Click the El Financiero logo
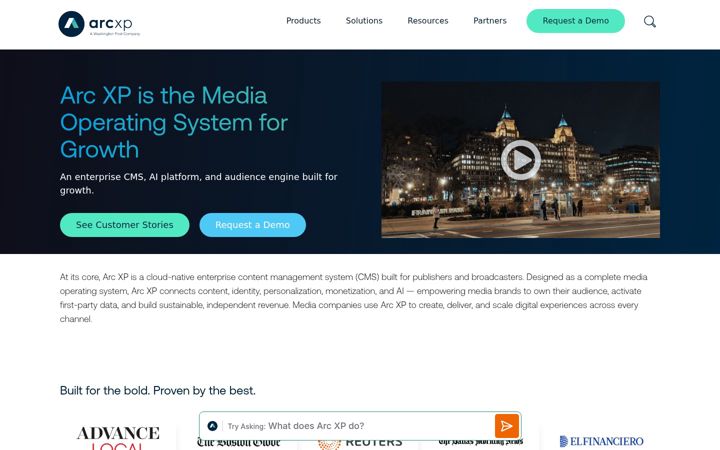Image resolution: width=720 pixels, height=450 pixels. [x=601, y=441]
